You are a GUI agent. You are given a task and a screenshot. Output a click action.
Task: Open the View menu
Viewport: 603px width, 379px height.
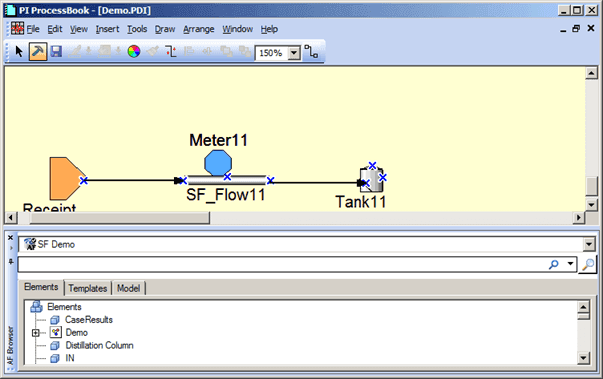point(78,29)
